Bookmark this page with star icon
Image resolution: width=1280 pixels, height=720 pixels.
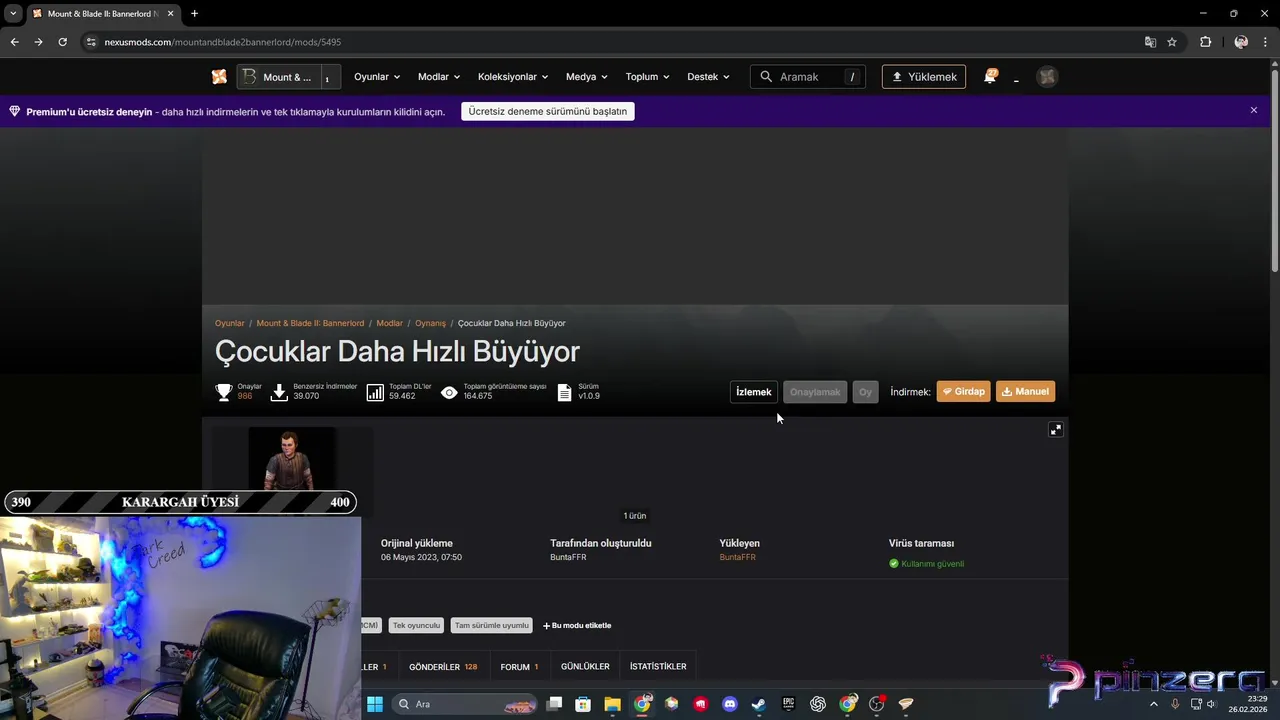coord(1172,42)
